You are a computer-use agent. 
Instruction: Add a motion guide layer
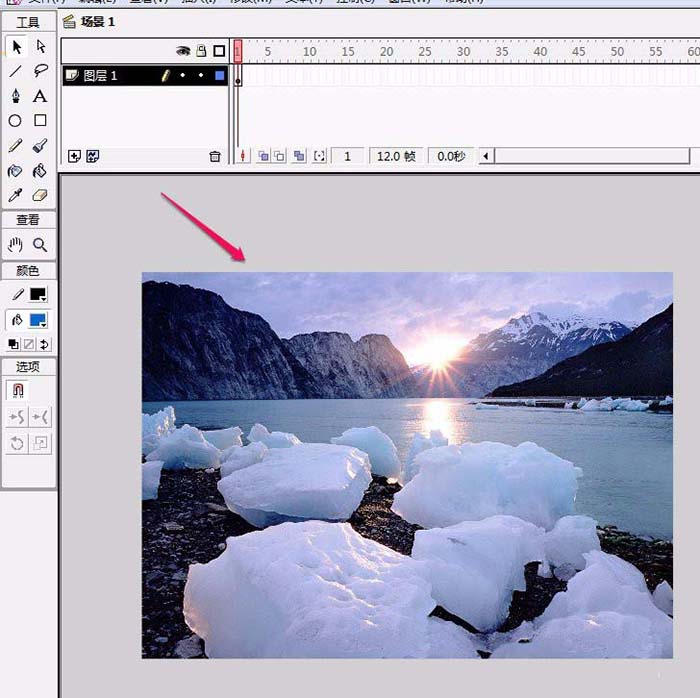click(x=93, y=156)
